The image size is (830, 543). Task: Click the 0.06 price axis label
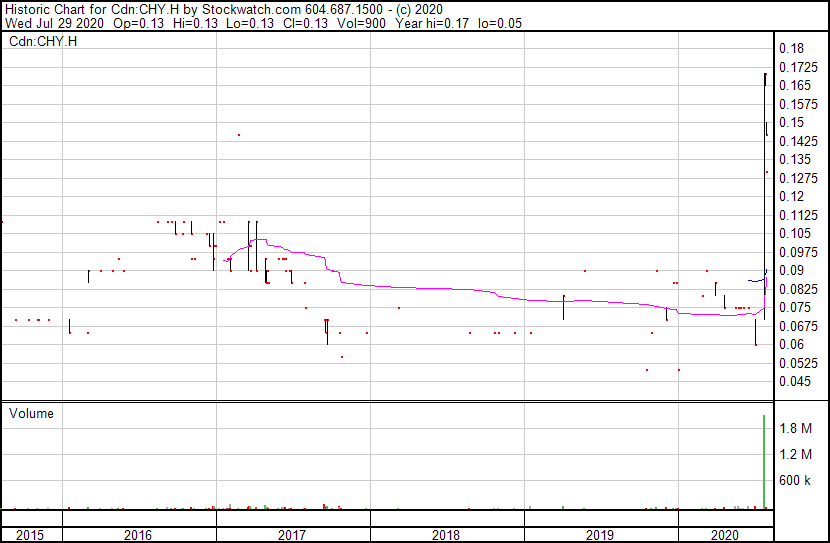[x=791, y=345]
